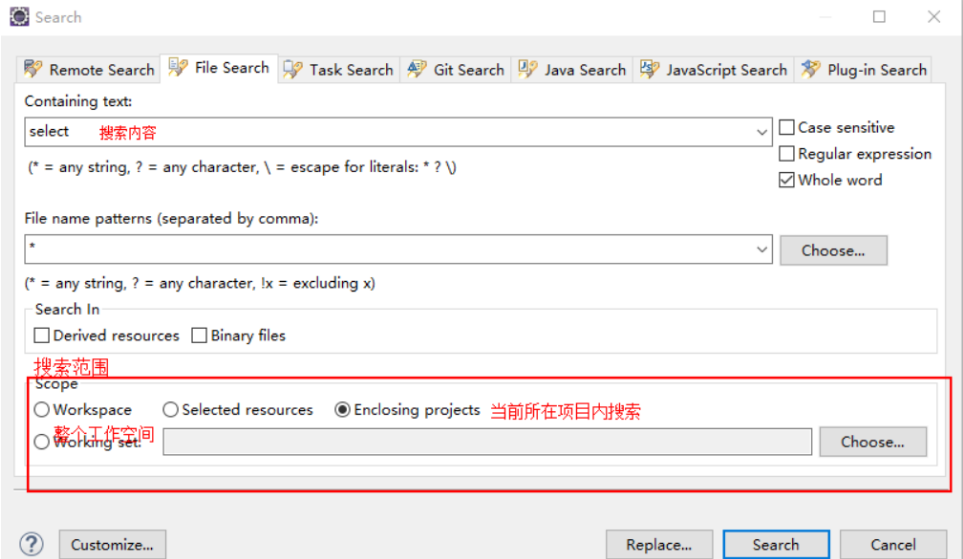Click the Eclipse icon in title bar
963x559 pixels.
(19, 17)
